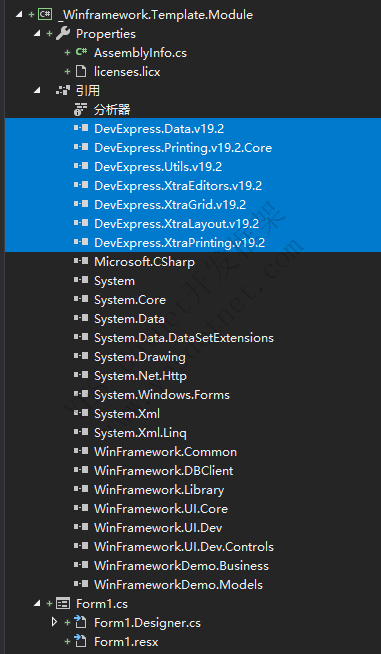The width and height of the screenshot is (381, 654).
Task: Click the form icon beside Form1.cs
Action: 63,604
